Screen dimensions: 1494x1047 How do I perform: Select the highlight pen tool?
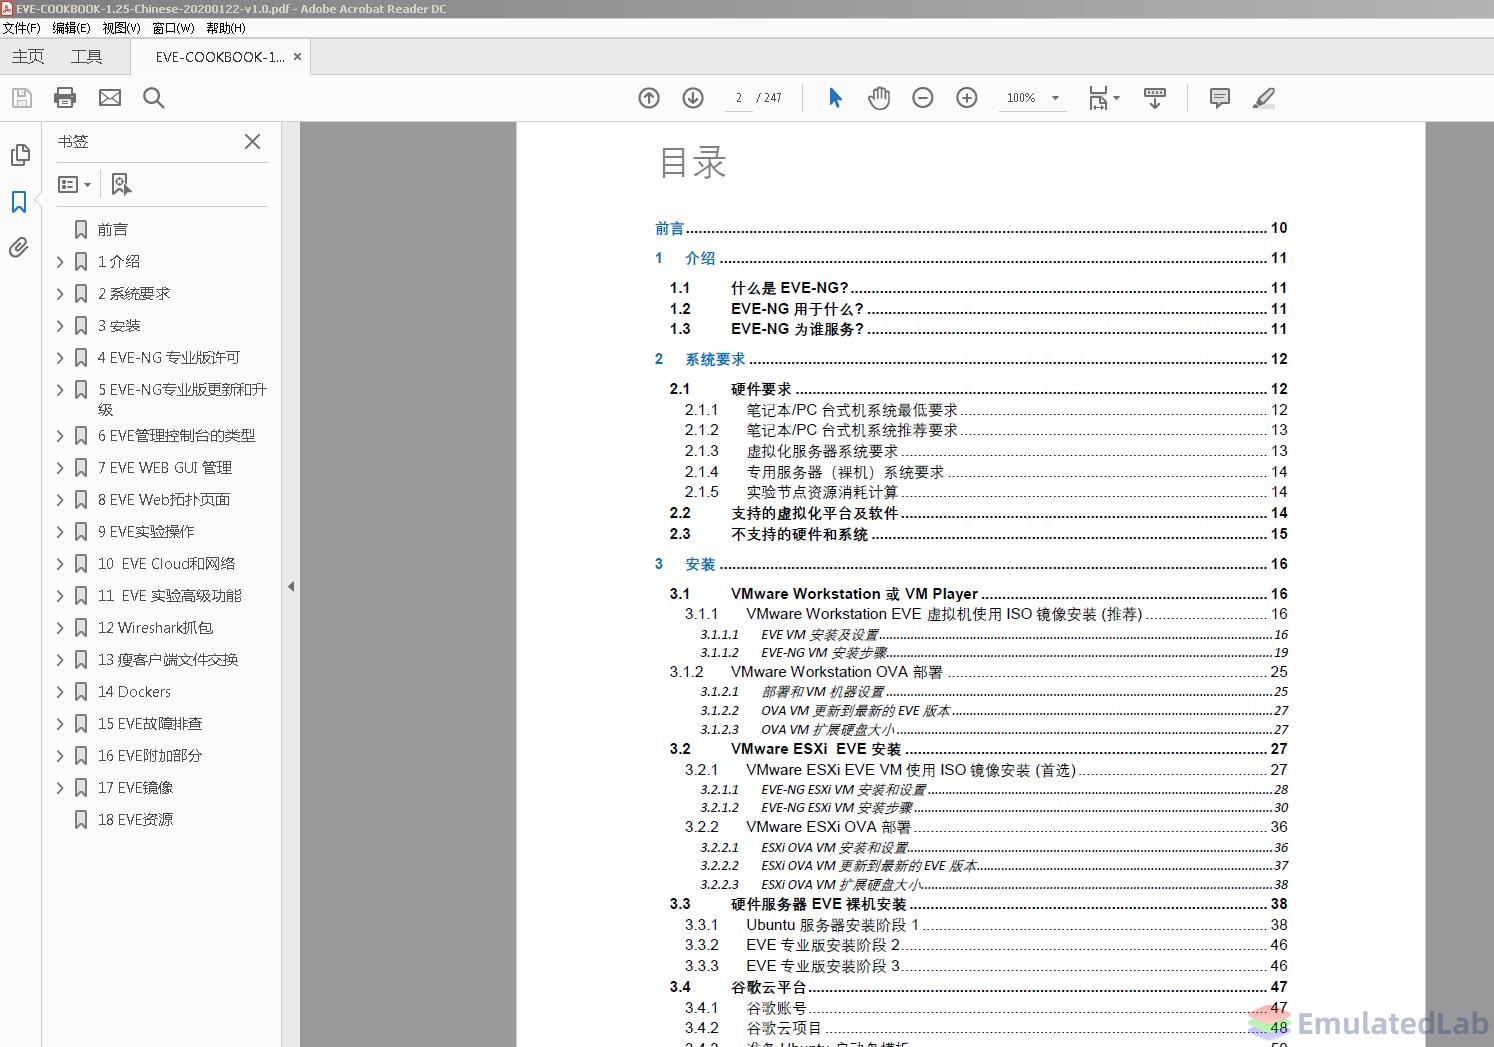point(1263,98)
